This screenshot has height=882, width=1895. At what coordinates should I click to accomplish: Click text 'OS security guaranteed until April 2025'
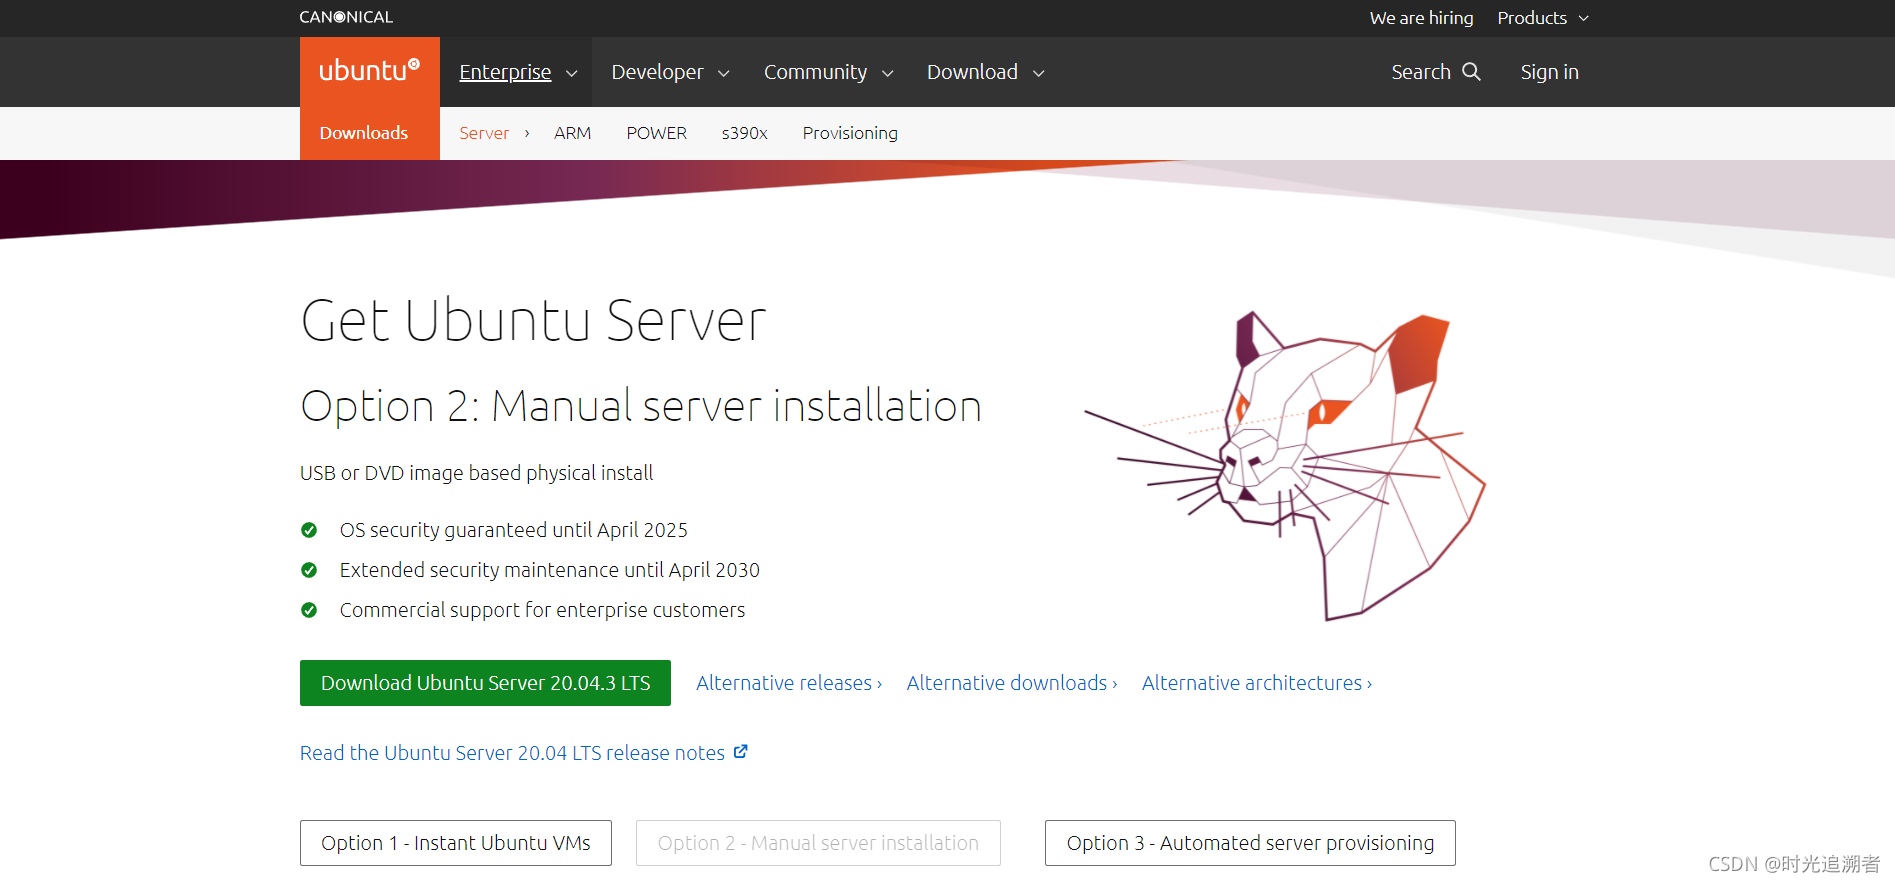pos(514,530)
